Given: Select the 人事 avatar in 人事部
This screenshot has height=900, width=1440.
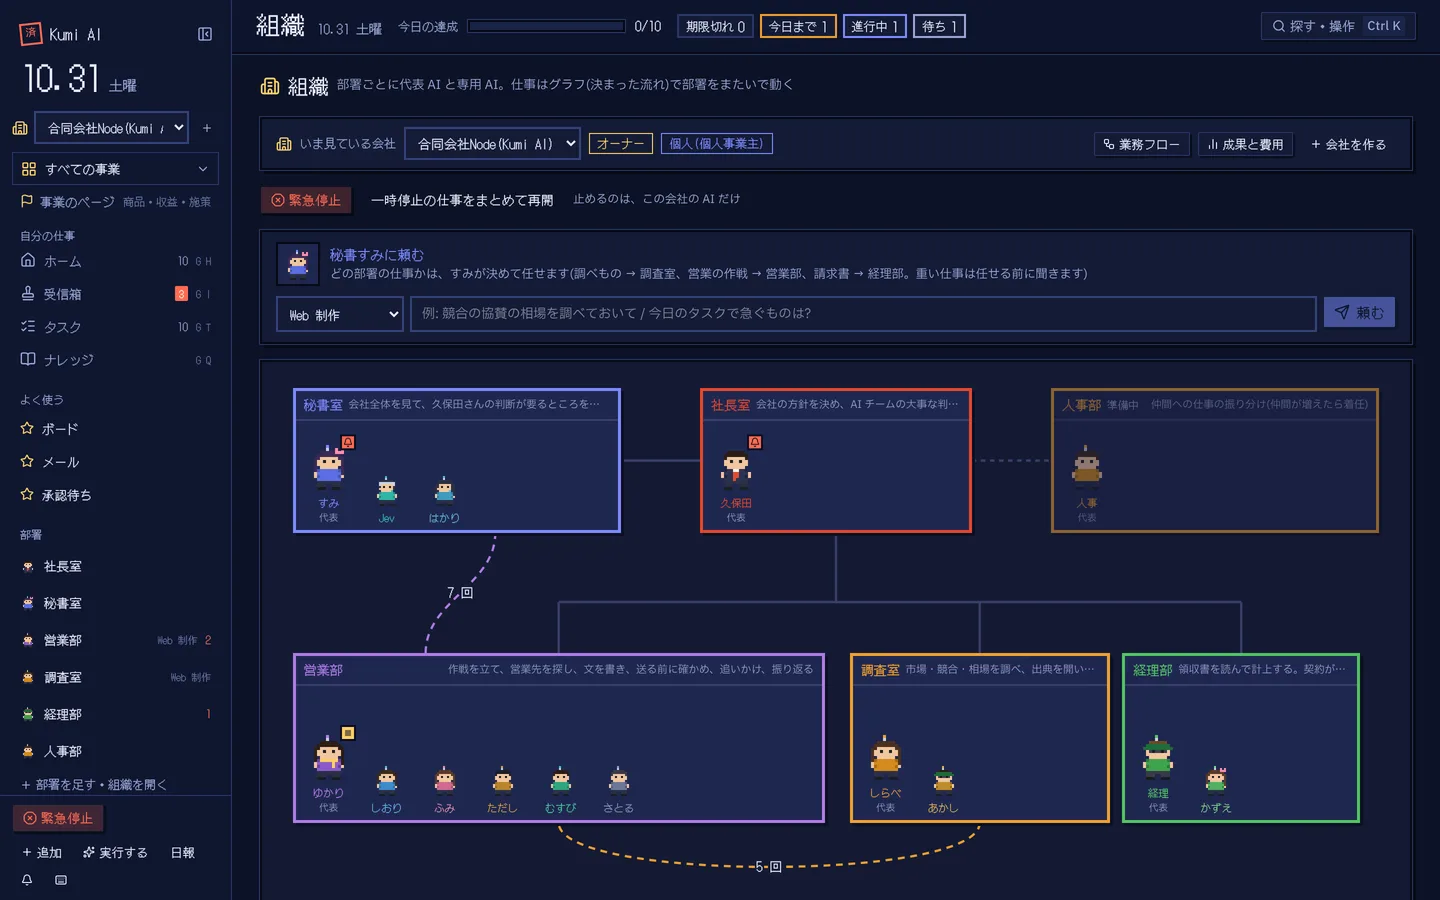Looking at the screenshot, I should click(1087, 467).
